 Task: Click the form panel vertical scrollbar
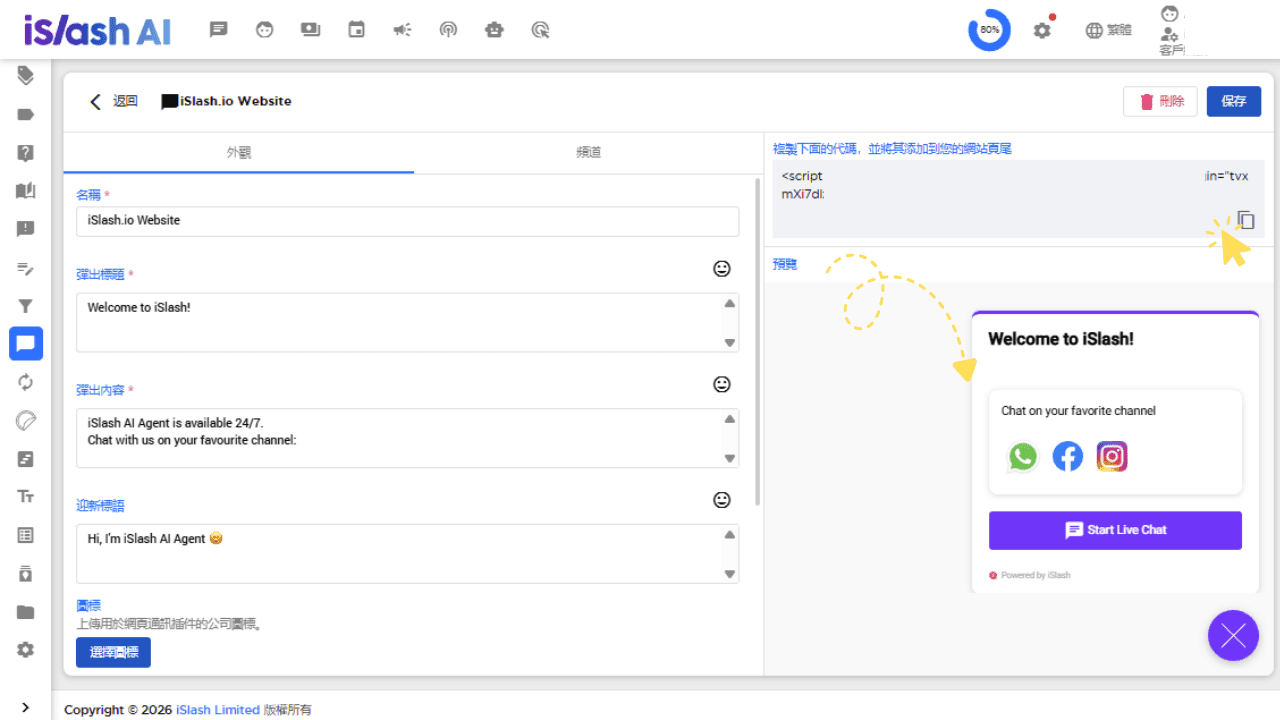tap(758, 340)
